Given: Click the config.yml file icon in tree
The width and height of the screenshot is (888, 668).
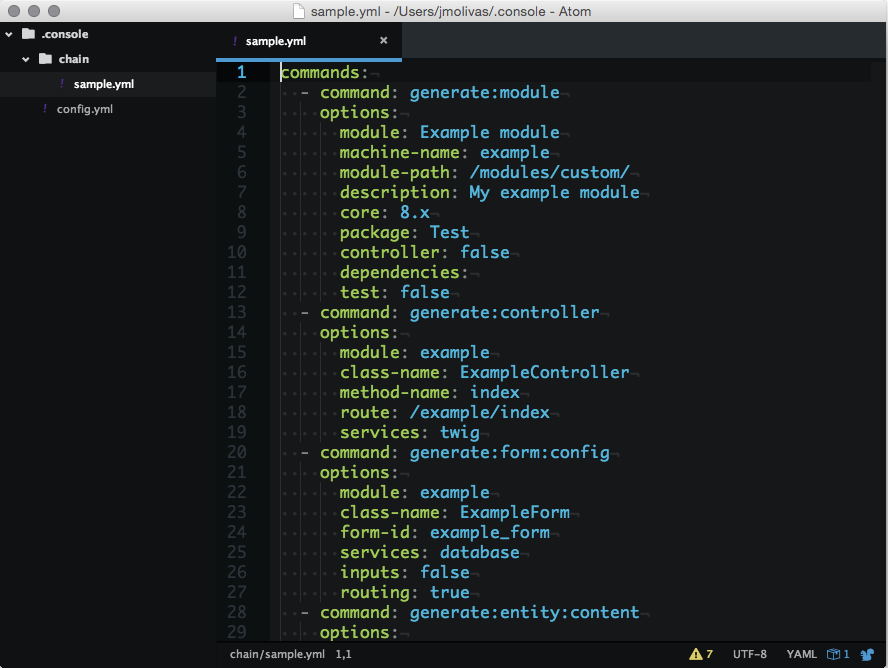Looking at the screenshot, I should click(45, 109).
